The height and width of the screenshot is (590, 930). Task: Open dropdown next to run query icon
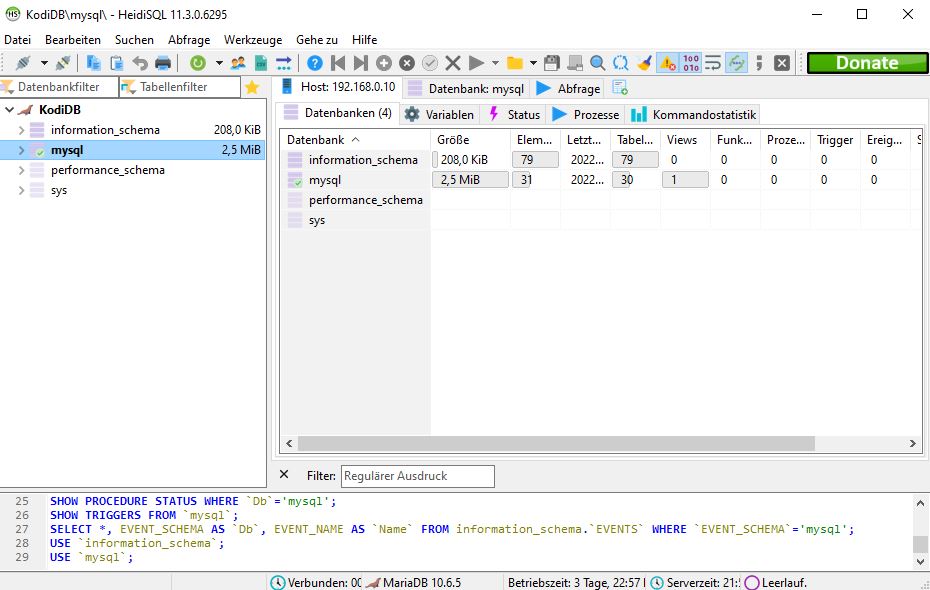pyautogui.click(x=495, y=63)
